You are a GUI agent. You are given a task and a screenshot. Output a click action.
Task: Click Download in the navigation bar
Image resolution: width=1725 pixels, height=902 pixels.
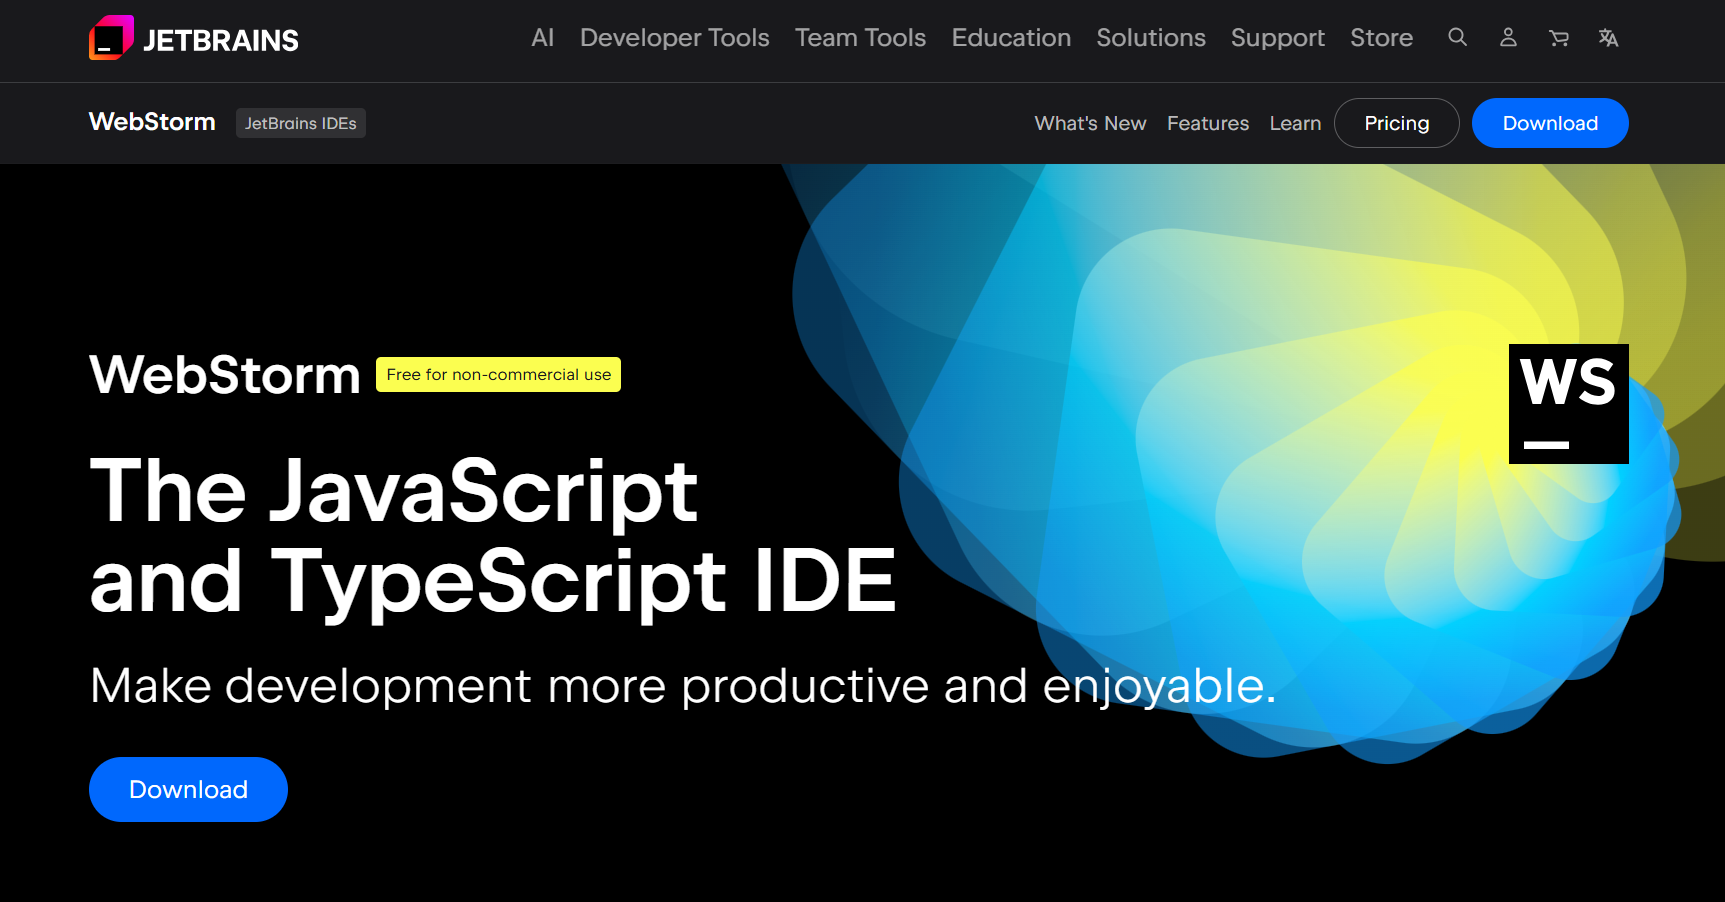(x=1549, y=123)
